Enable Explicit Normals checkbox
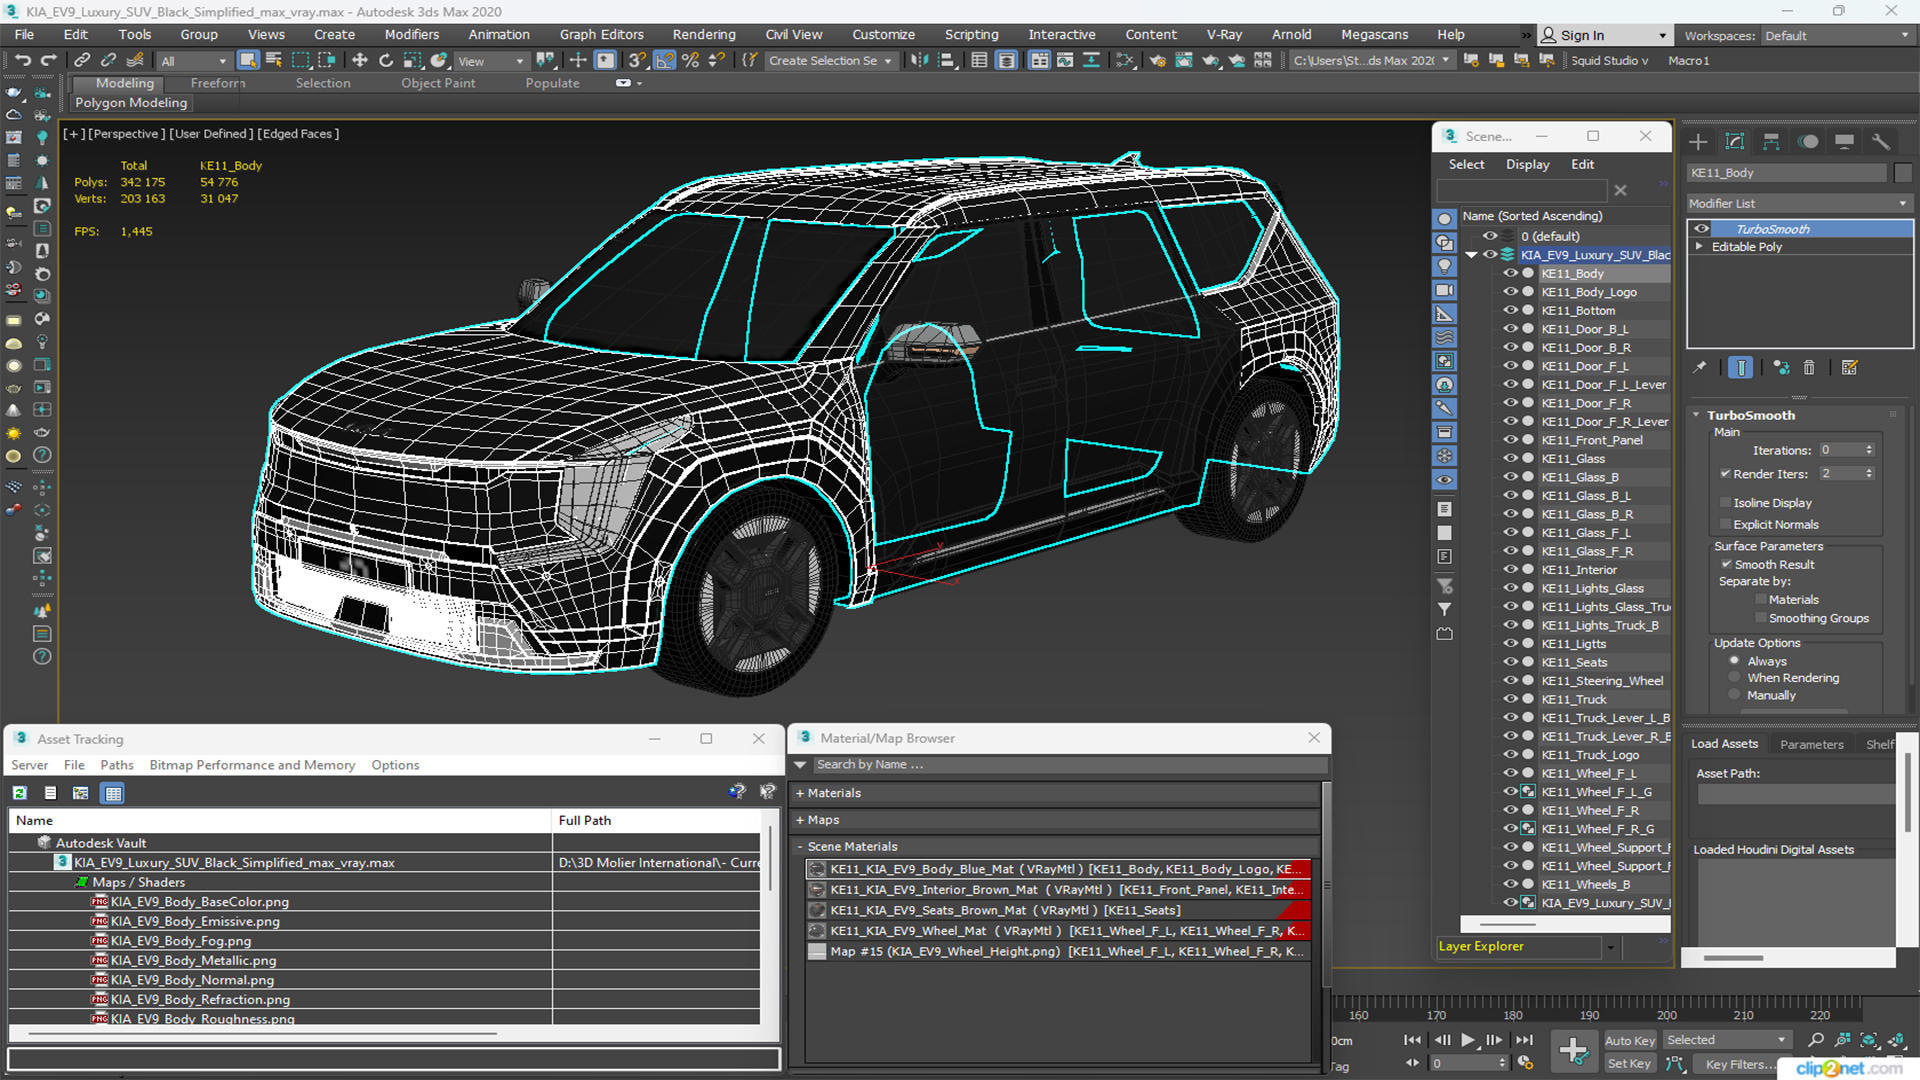This screenshot has width=1920, height=1080. pyautogui.click(x=1725, y=525)
